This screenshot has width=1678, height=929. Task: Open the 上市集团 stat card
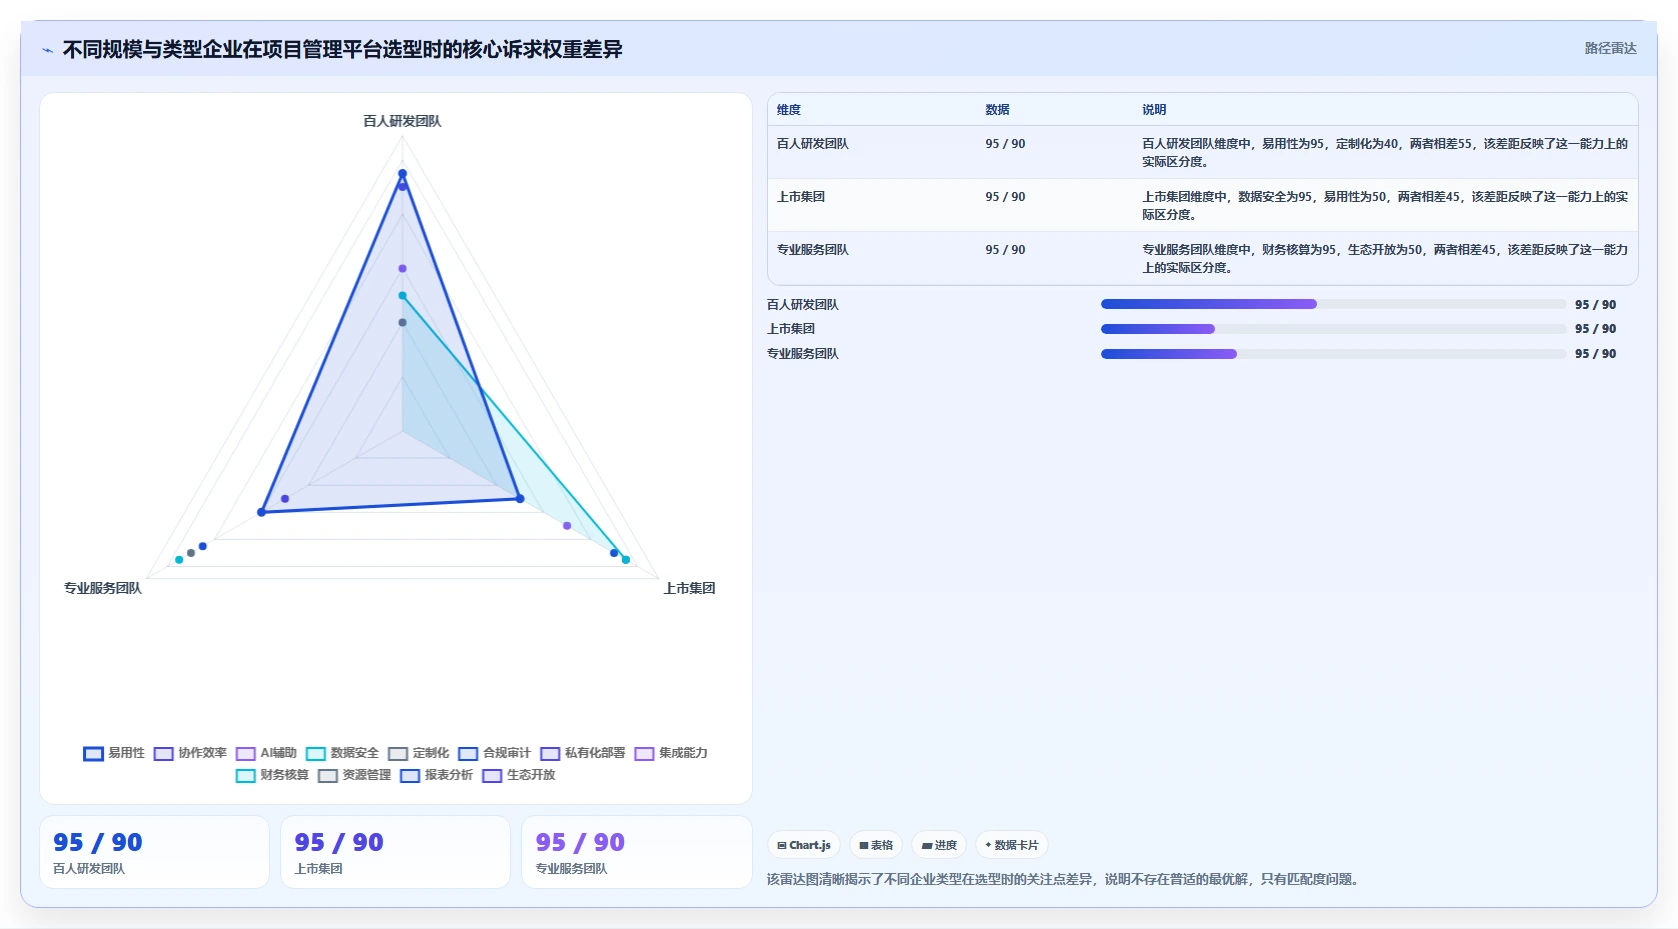click(395, 852)
